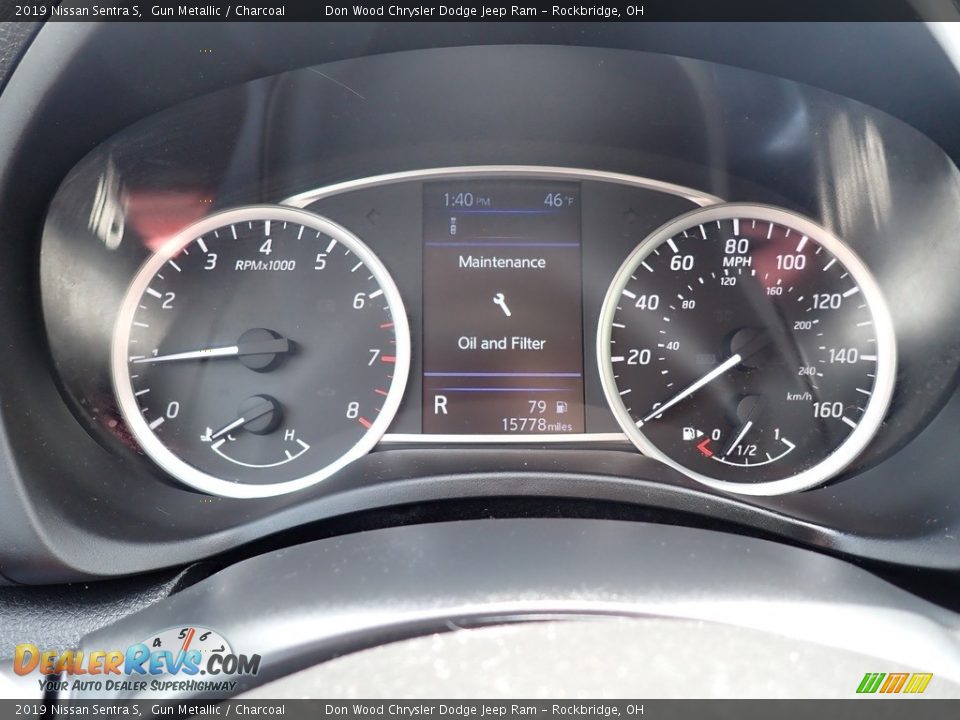Click the red low-fuel mark on the fuel gauge
The width and height of the screenshot is (960, 720).
[703, 449]
